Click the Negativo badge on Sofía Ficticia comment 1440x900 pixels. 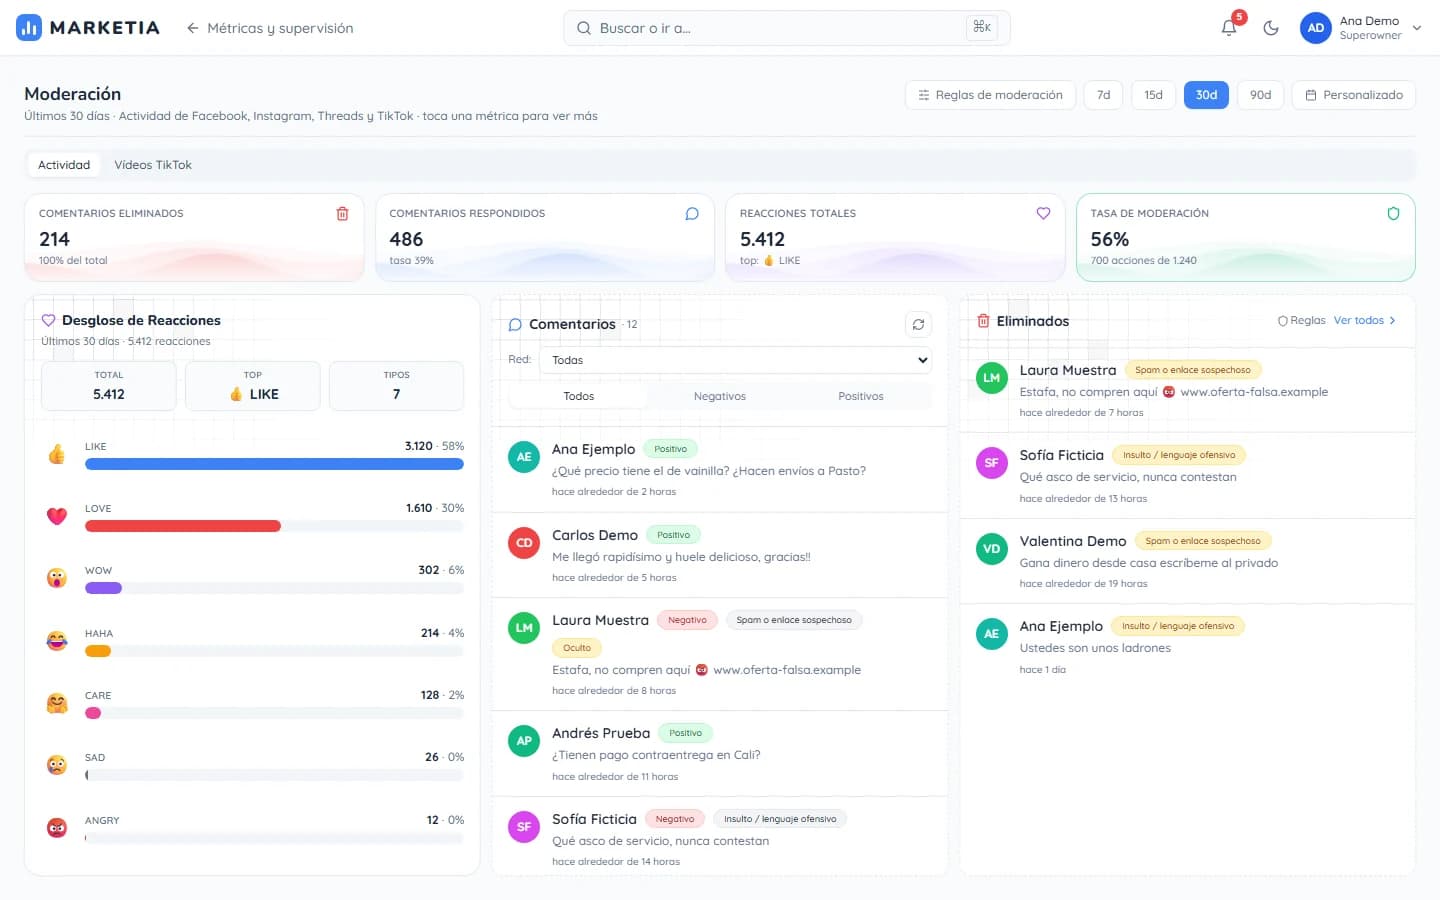(x=675, y=819)
